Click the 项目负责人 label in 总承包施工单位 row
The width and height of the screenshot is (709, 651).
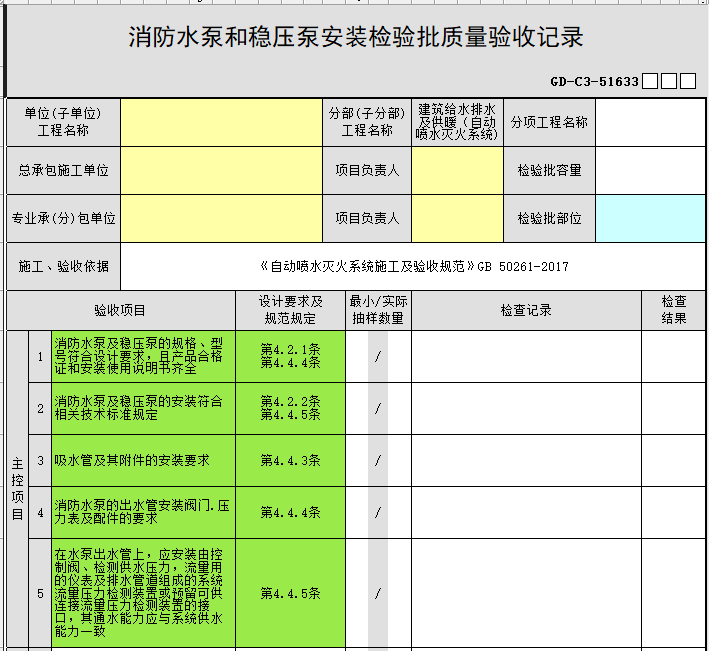coord(367,170)
